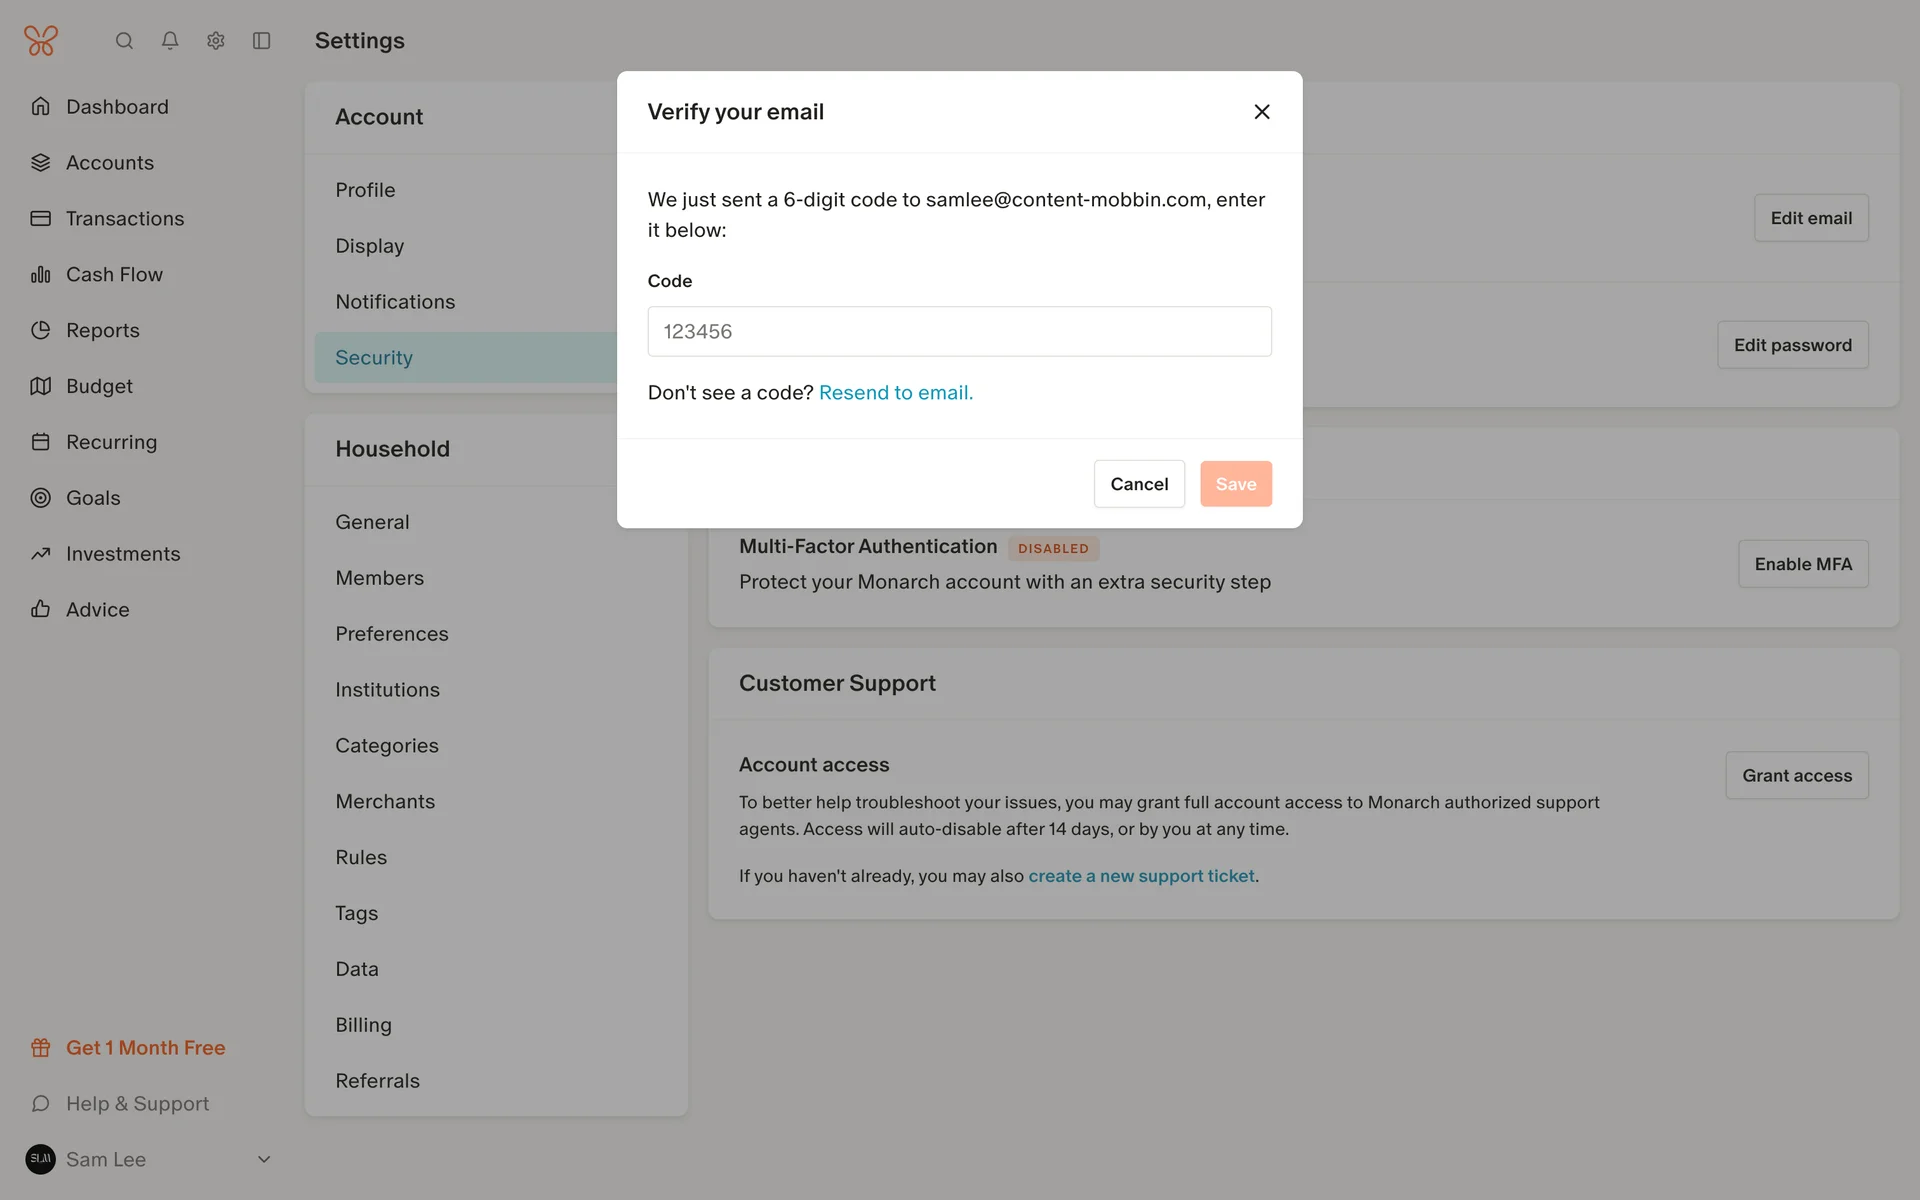The image size is (1920, 1200).
Task: Click the Advice thumbs-up icon
Action: [x=41, y=610]
